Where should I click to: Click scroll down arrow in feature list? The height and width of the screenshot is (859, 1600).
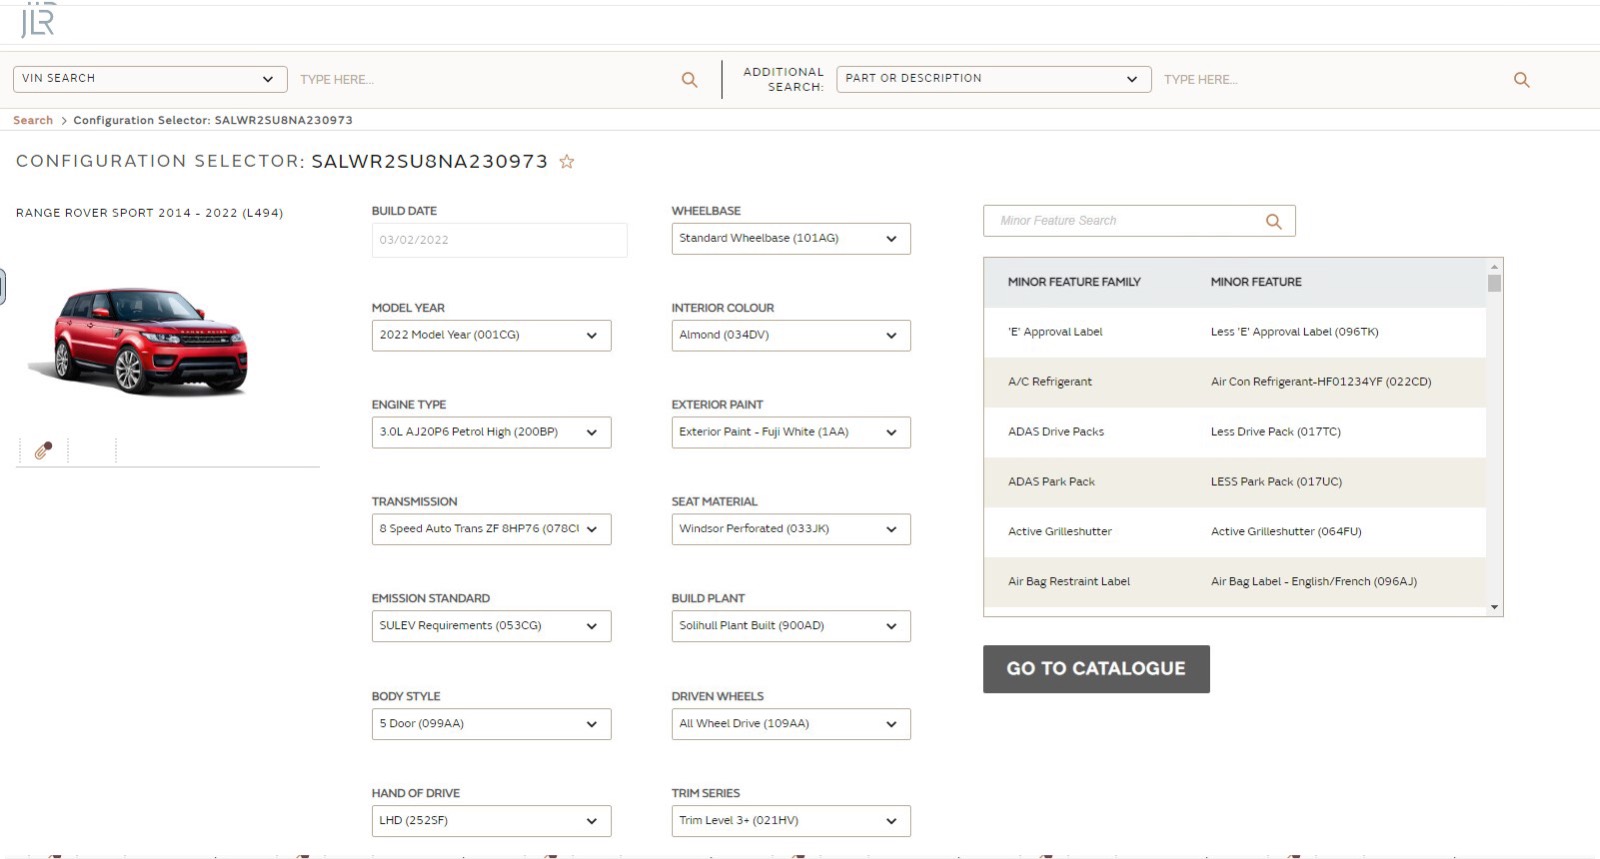[1494, 607]
